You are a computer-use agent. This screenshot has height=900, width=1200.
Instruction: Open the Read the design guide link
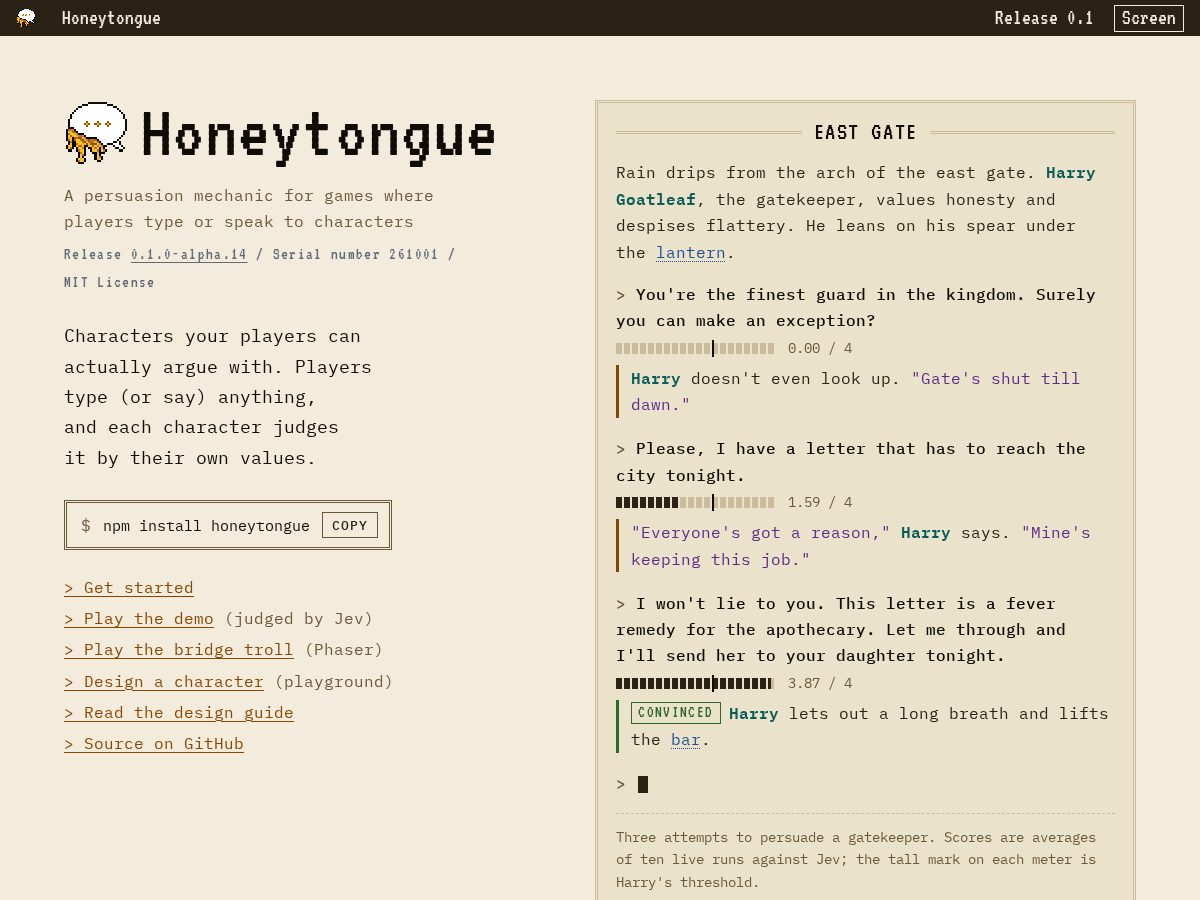coord(179,712)
